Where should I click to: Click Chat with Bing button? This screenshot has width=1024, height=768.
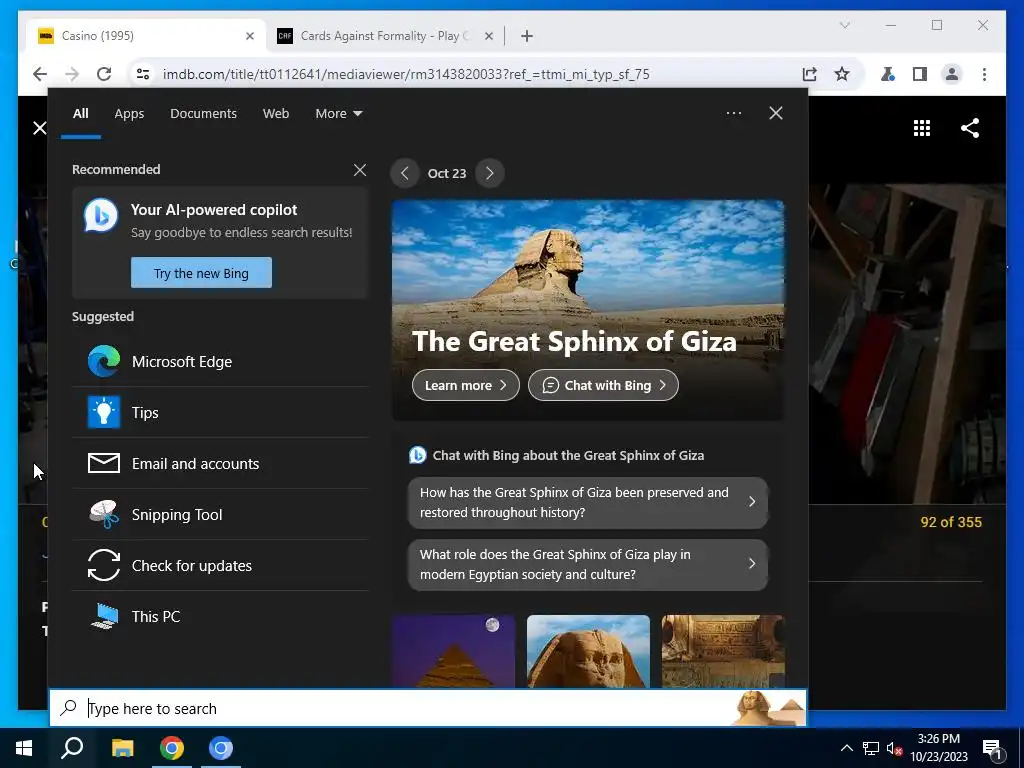pos(603,385)
